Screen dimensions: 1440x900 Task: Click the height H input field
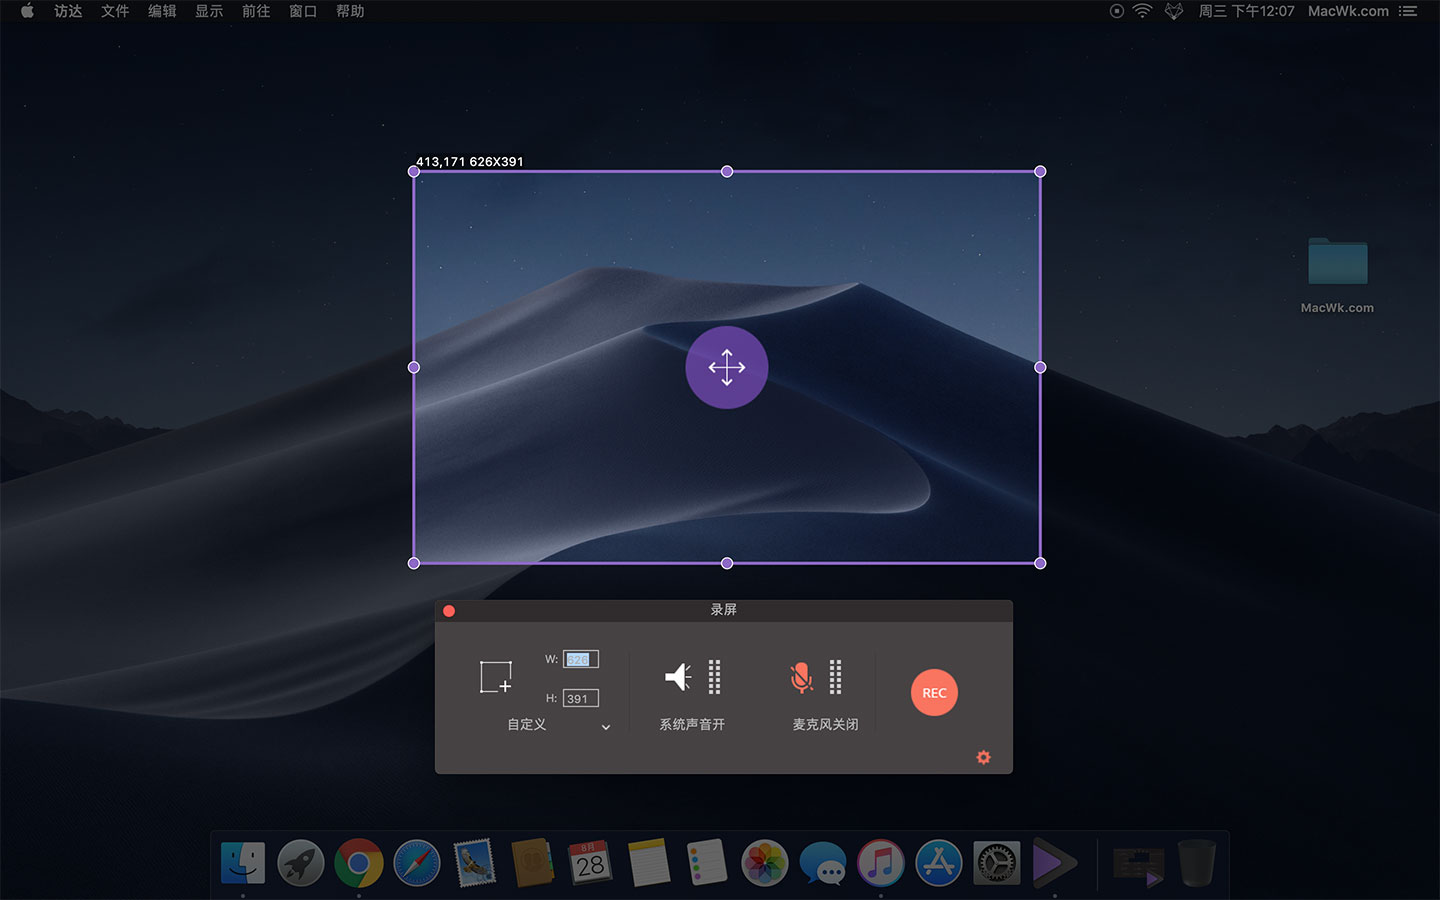580,698
